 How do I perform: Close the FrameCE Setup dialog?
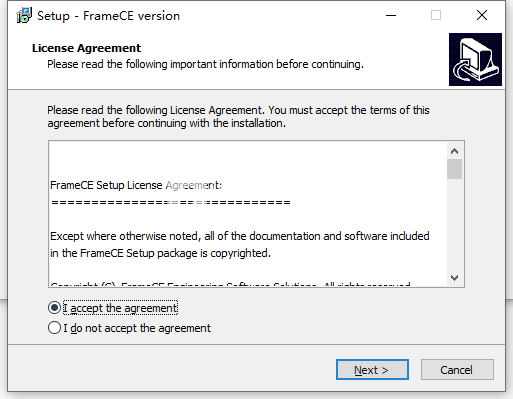point(482,15)
